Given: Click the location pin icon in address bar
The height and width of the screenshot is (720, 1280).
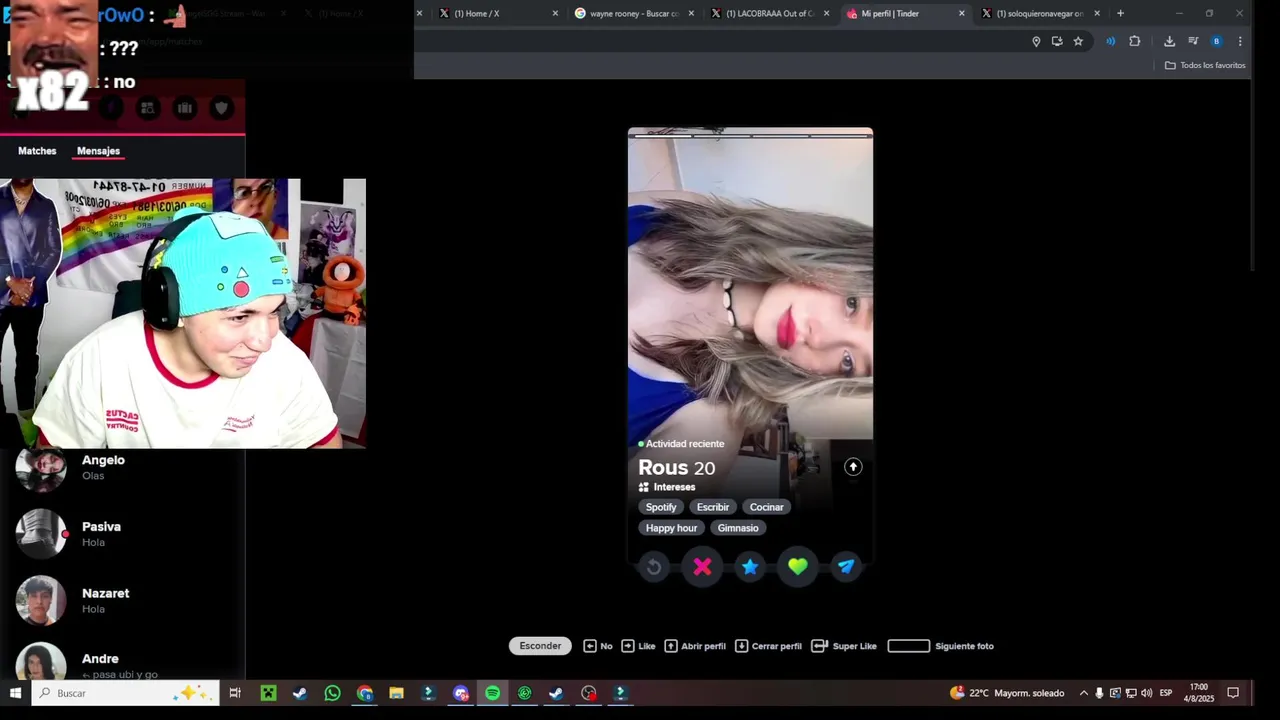Looking at the screenshot, I should coord(1036,41).
